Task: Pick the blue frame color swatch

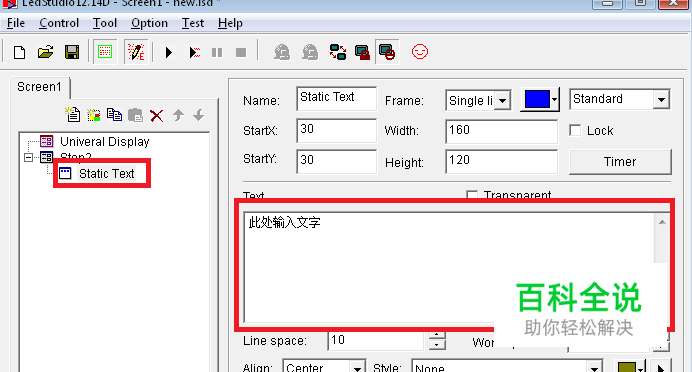Action: [x=537, y=100]
